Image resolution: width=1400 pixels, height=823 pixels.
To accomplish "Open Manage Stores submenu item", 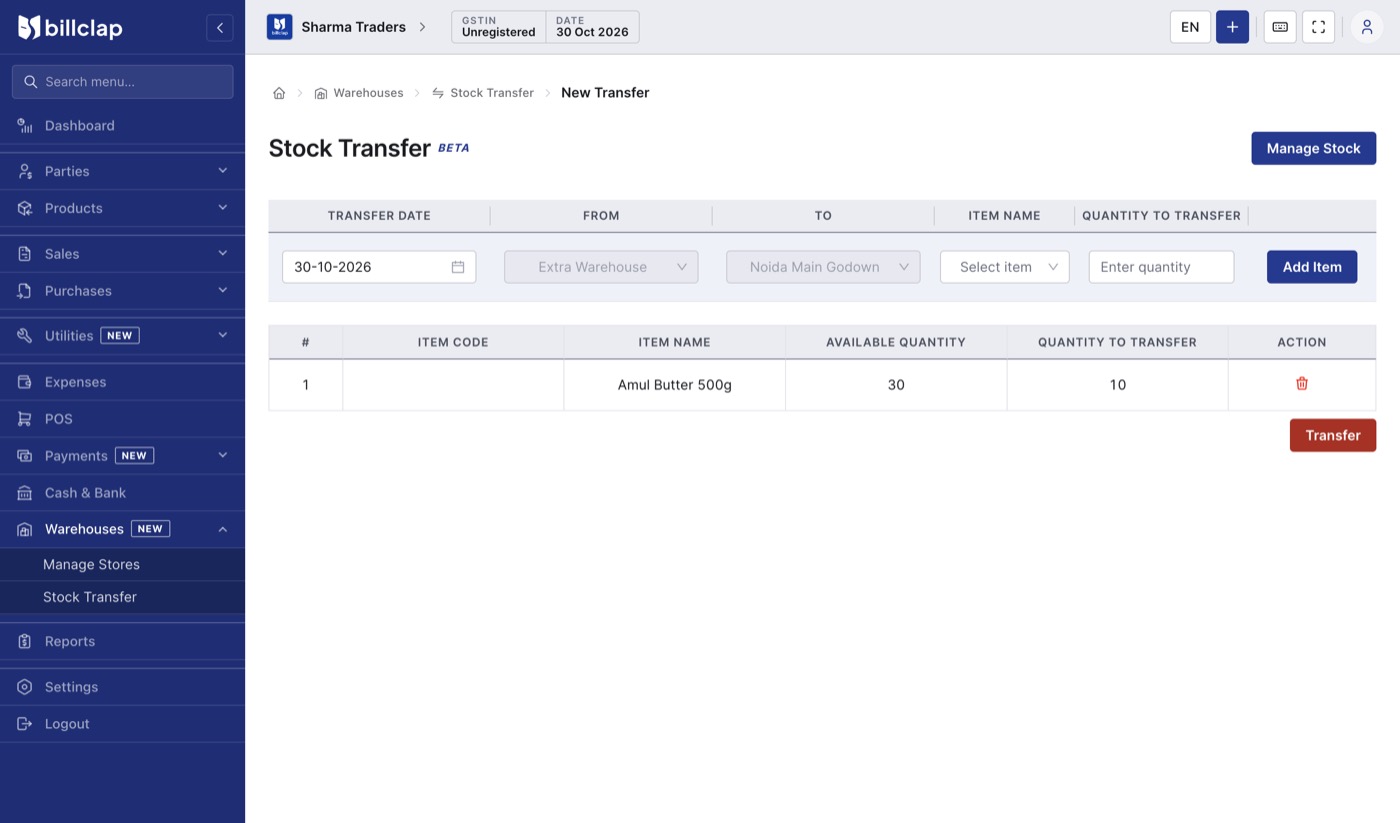I will [122, 564].
